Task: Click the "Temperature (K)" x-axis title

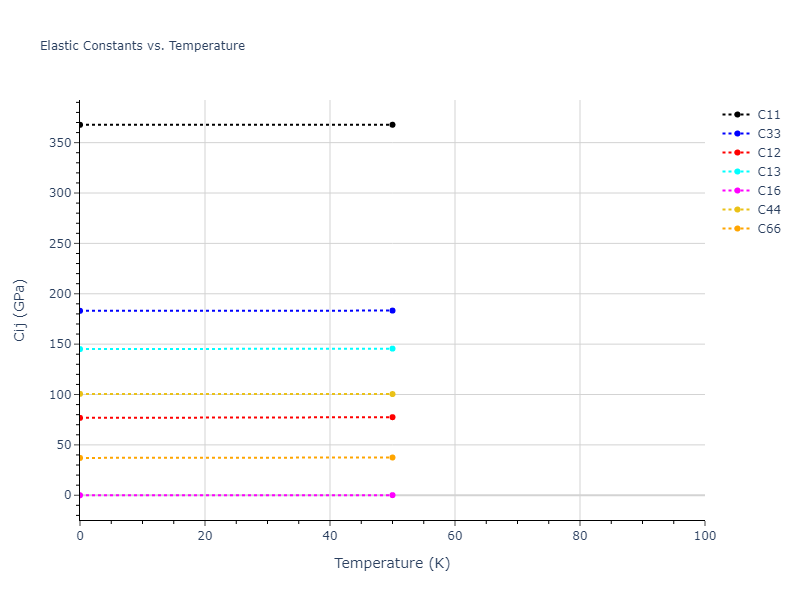Action: coord(392,563)
